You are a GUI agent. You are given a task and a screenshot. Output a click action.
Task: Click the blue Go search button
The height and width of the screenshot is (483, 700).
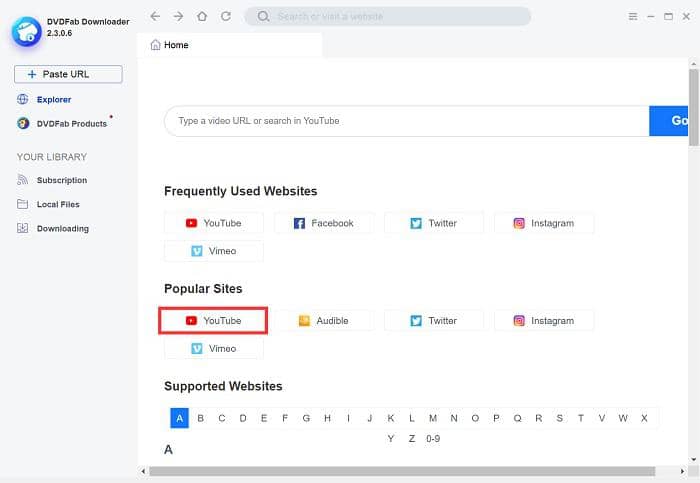click(x=674, y=121)
